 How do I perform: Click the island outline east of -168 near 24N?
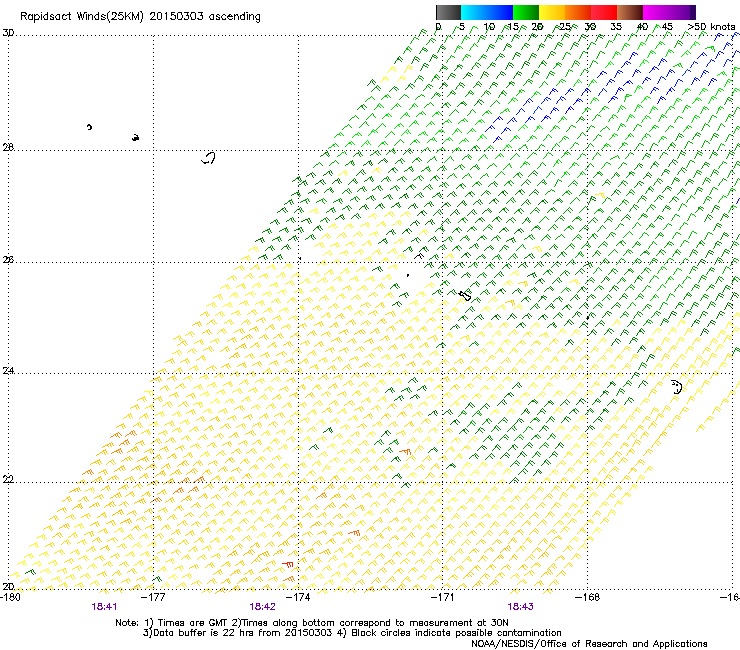point(677,387)
